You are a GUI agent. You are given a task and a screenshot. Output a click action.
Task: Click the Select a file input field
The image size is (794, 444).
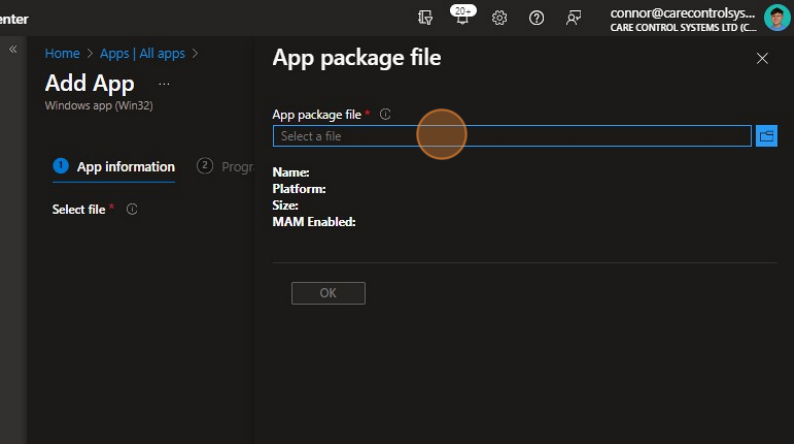(x=511, y=136)
